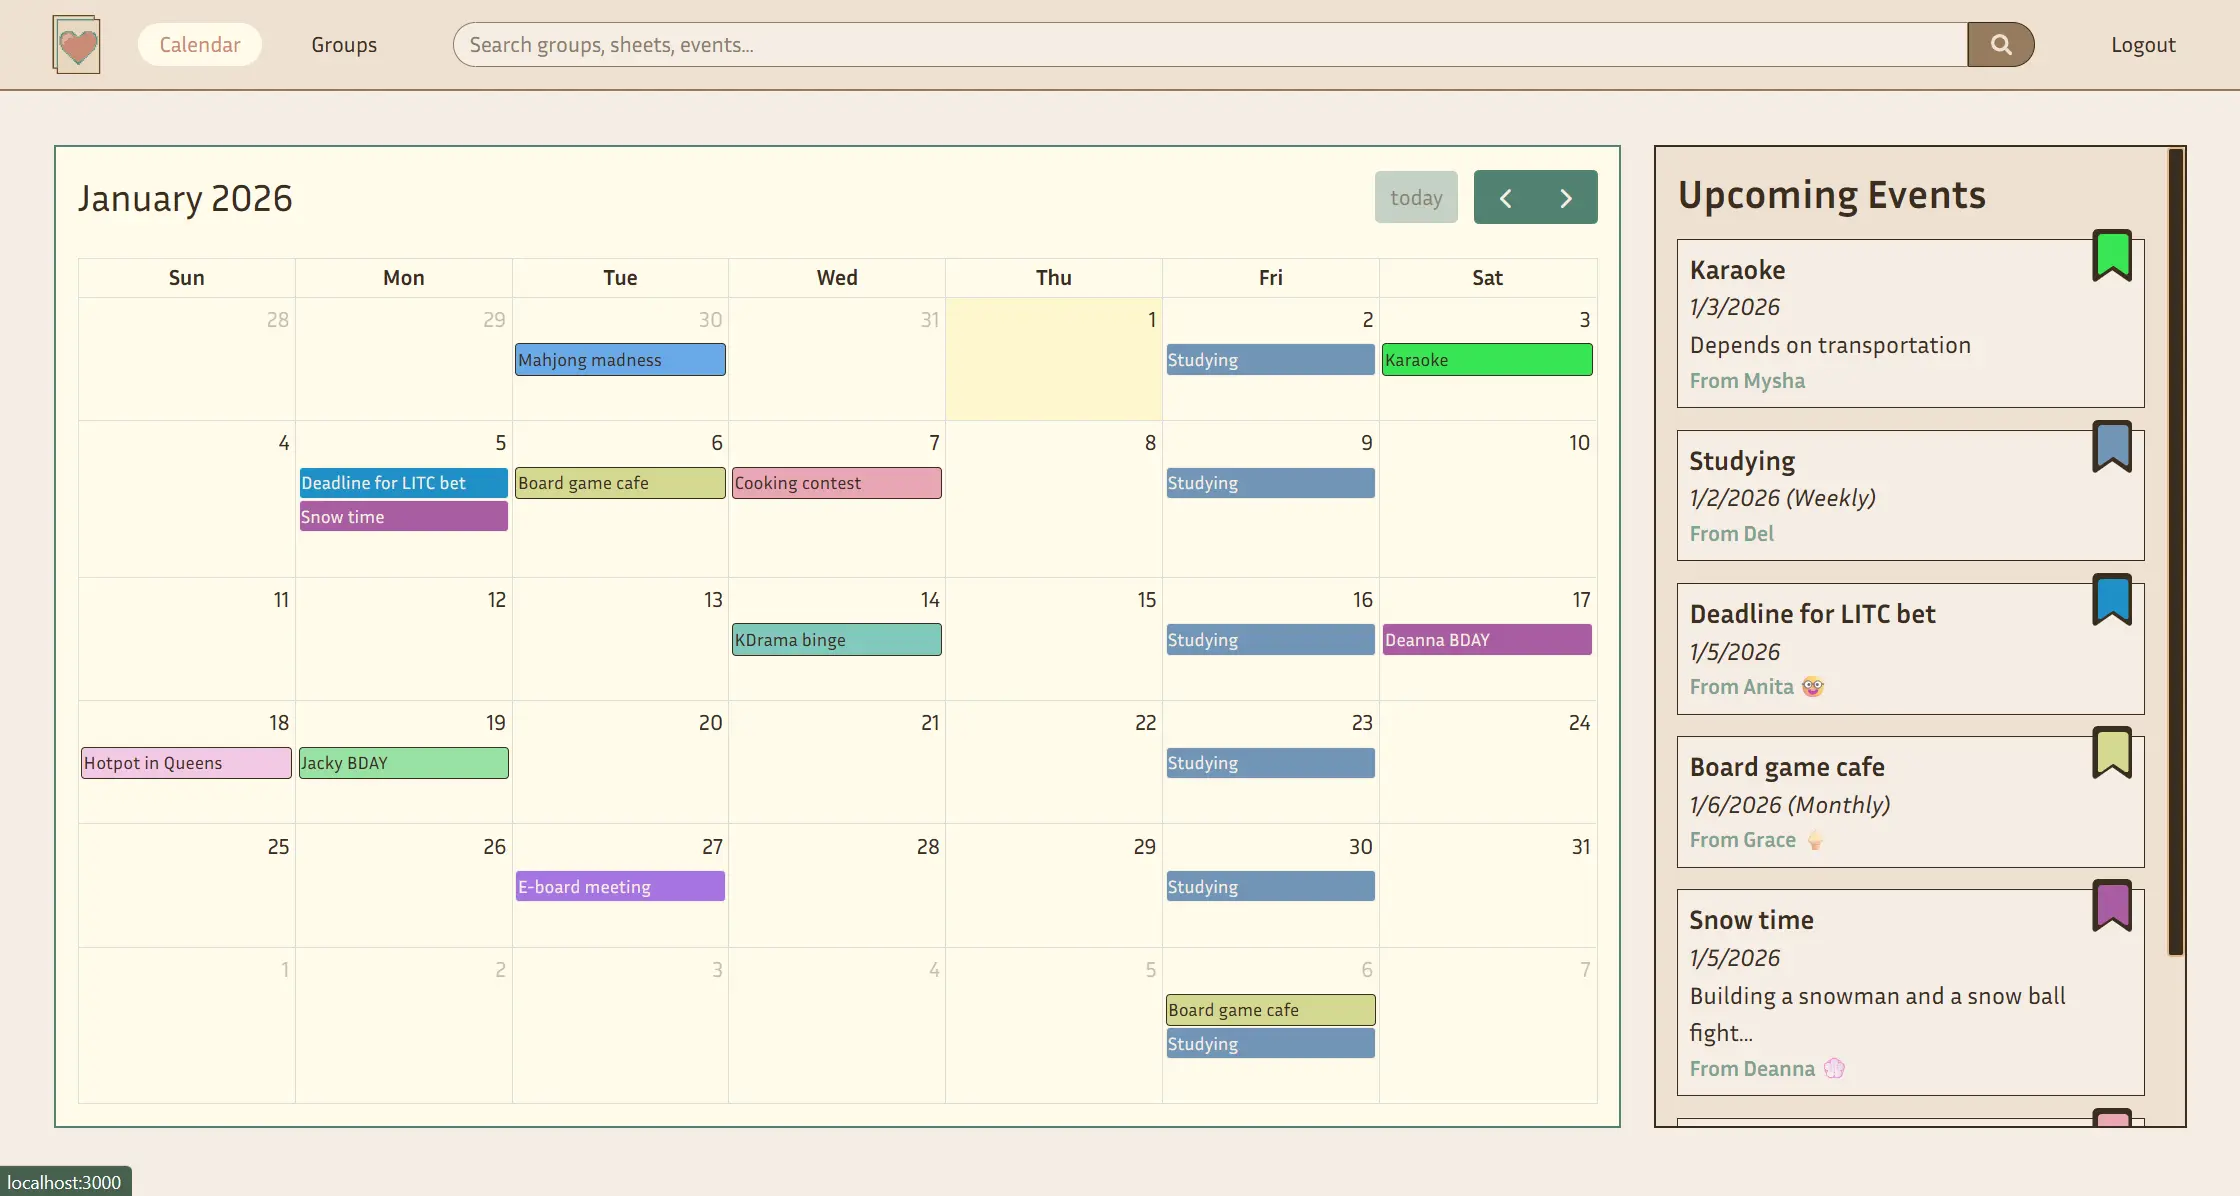Log out of the account
This screenshot has width=2240, height=1196.
2142,44
